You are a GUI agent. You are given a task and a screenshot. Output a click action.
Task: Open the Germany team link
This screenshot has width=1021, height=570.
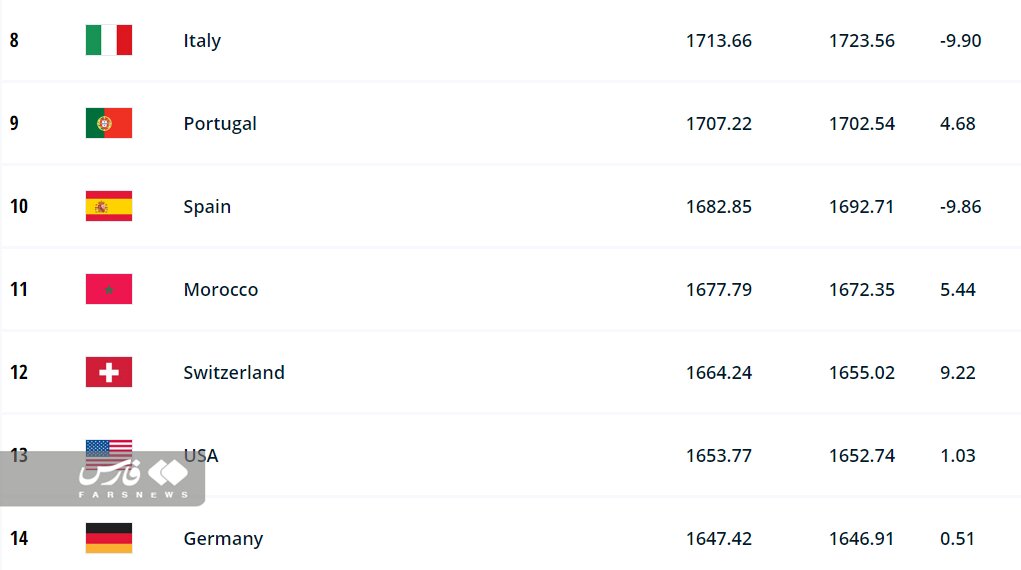(223, 539)
